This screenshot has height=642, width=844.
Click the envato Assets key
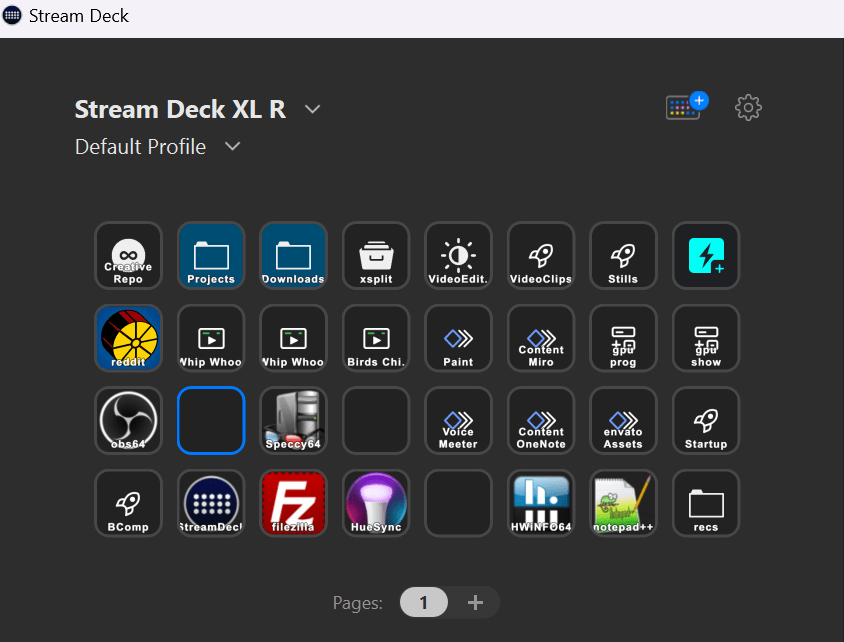[x=623, y=421]
